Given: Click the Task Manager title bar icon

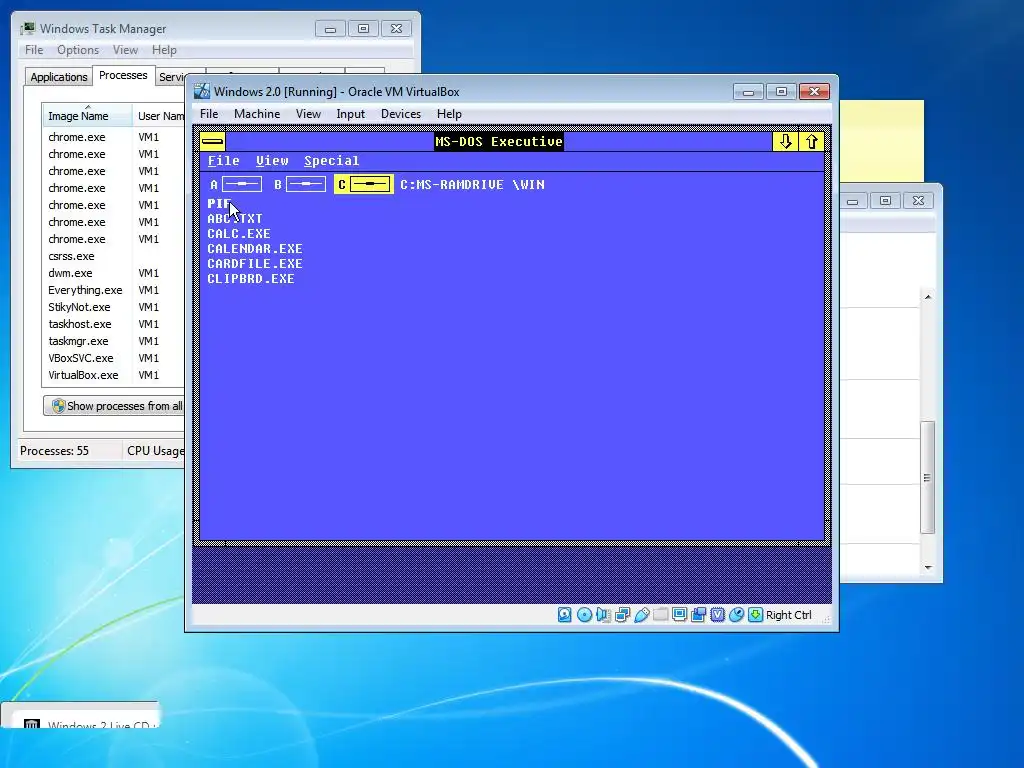Looking at the screenshot, I should pyautogui.click(x=28, y=29).
